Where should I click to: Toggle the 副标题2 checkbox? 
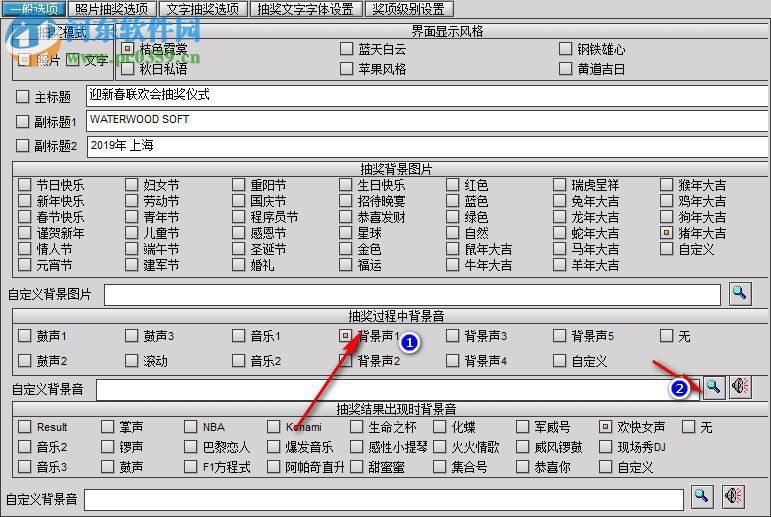point(23,146)
